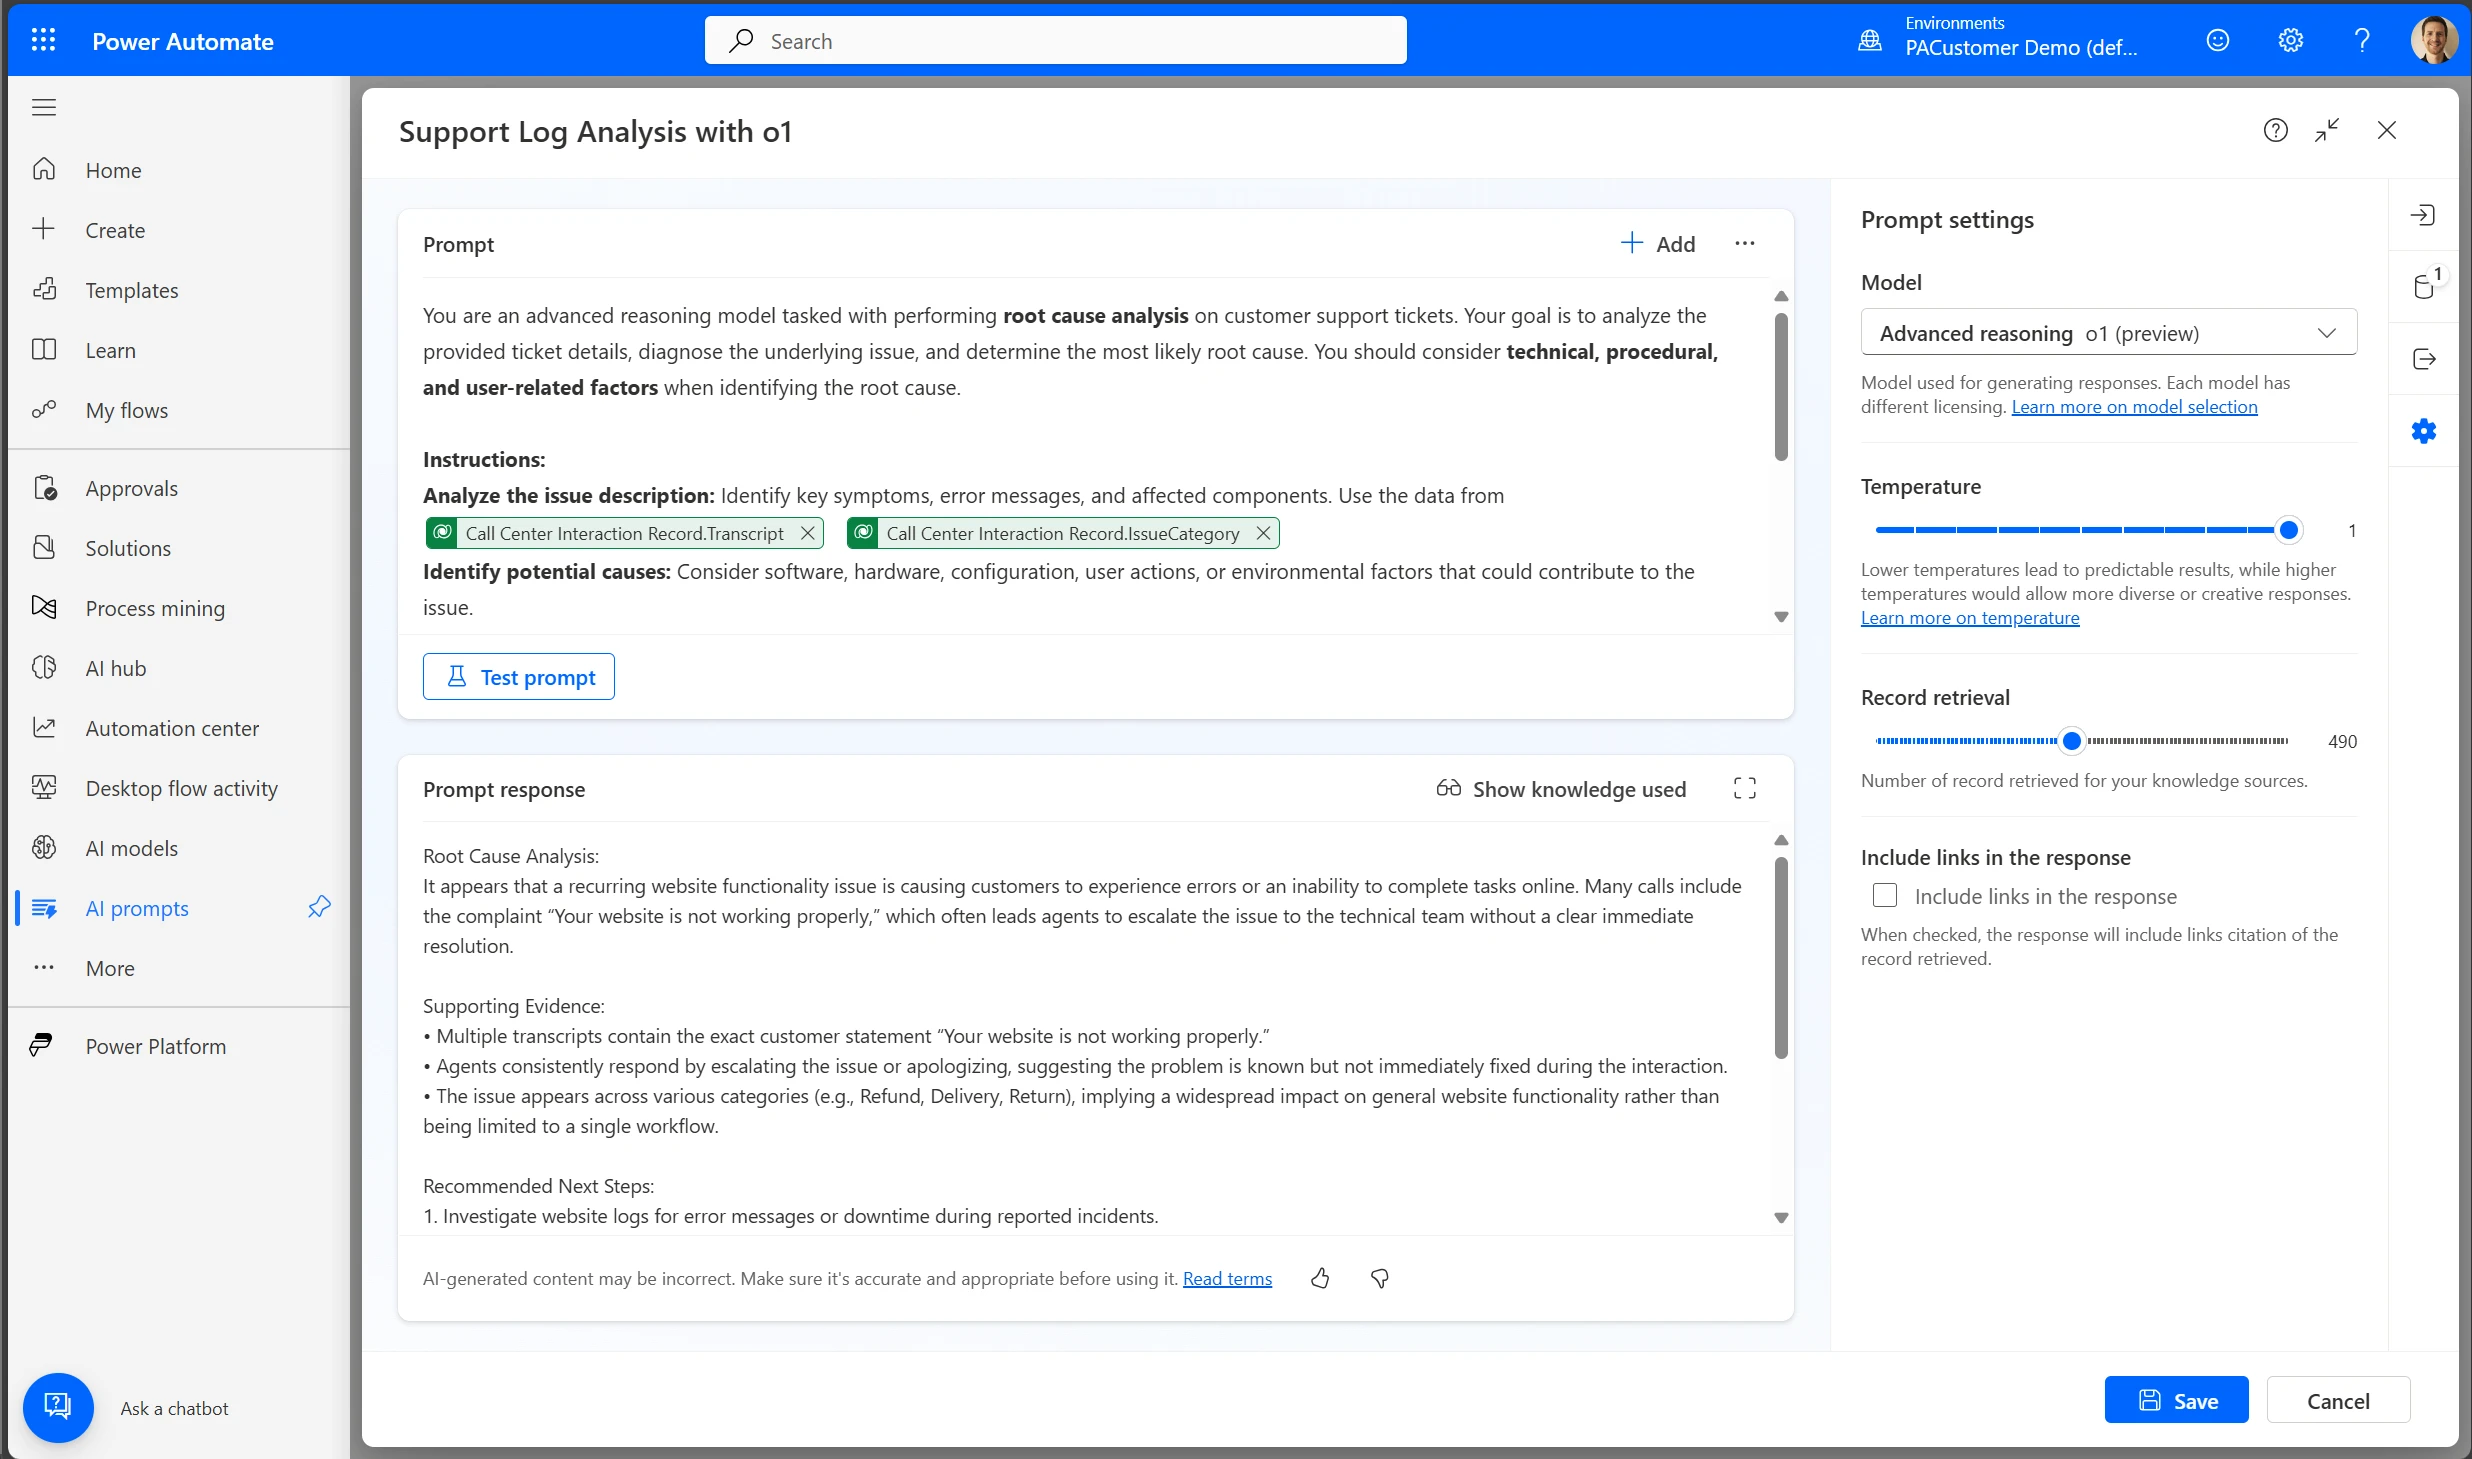Open the prompt Settings panel gear
Screen dimensions: 2472x1459
coord(2424,430)
